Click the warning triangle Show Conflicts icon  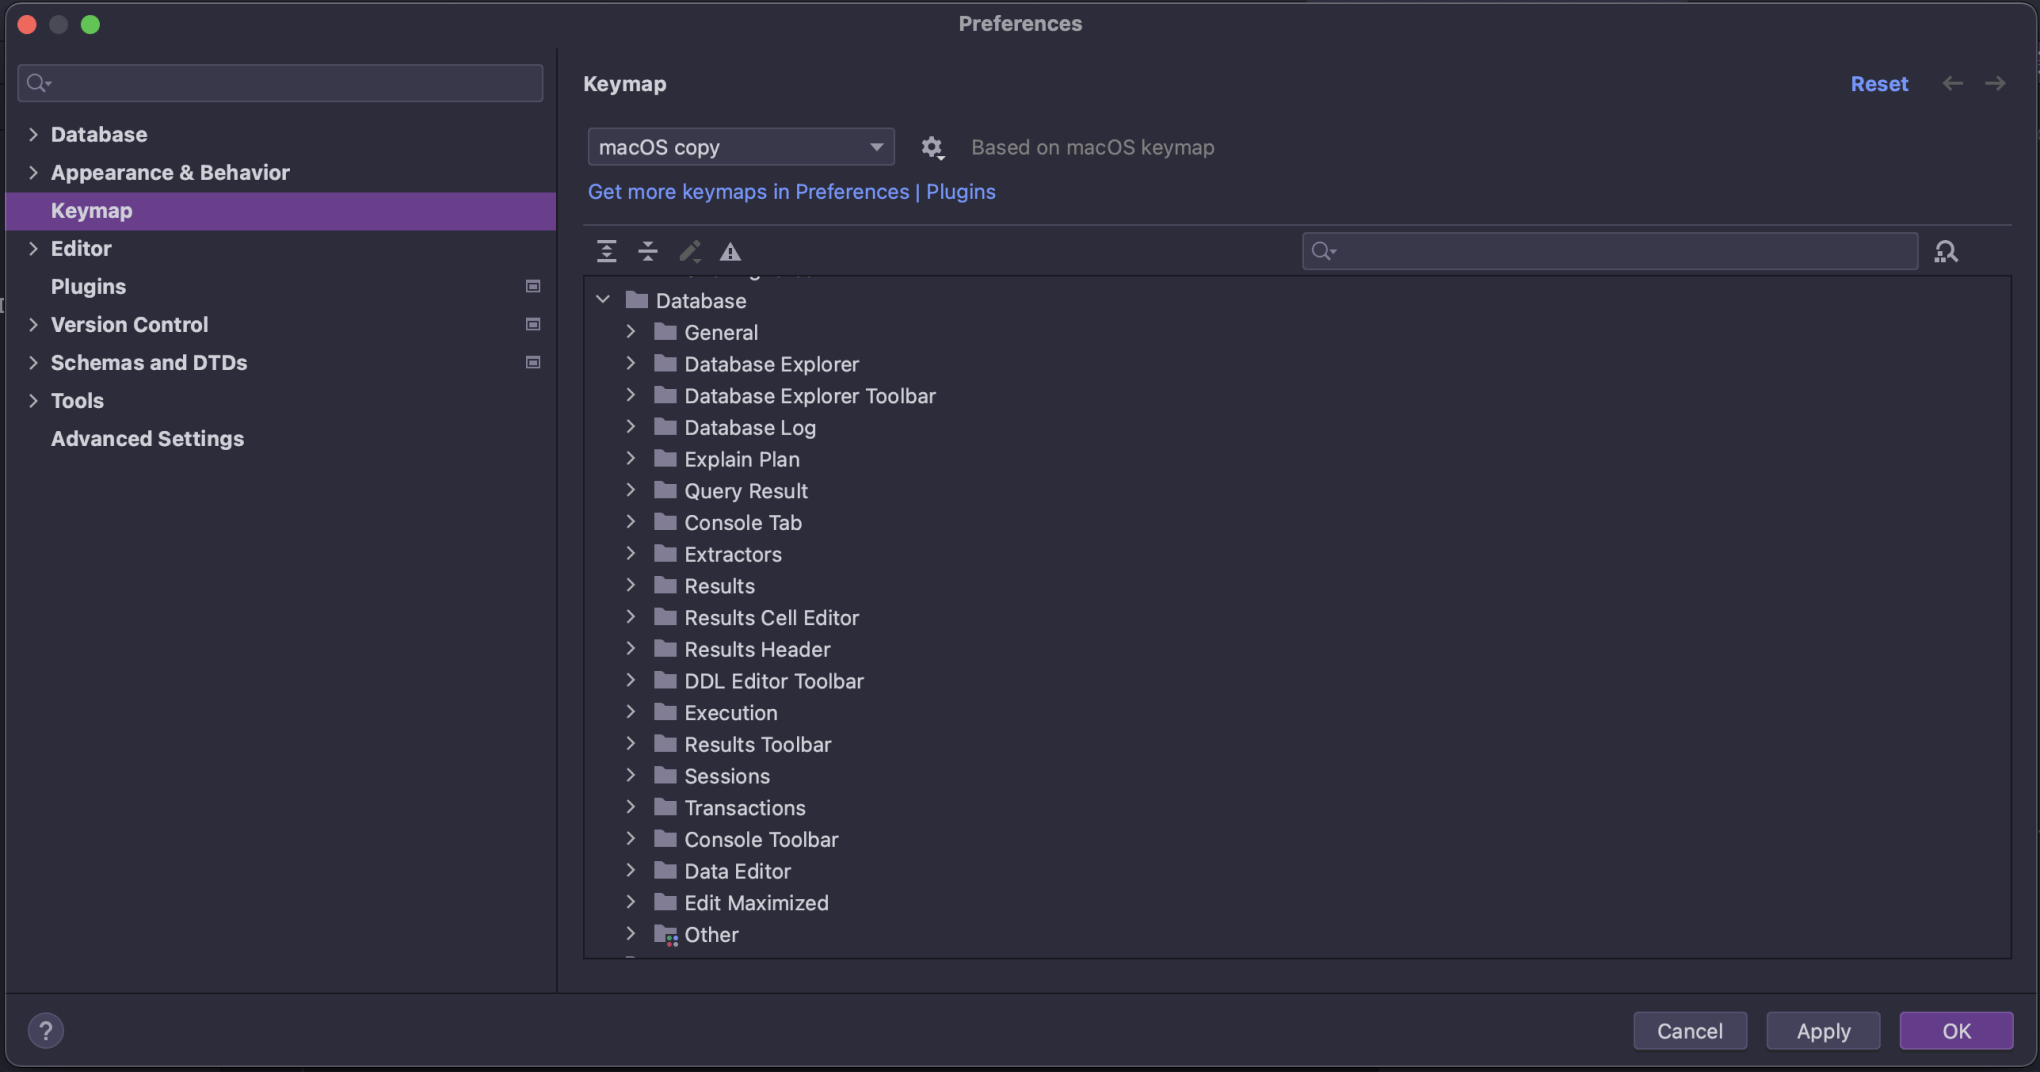coord(731,251)
